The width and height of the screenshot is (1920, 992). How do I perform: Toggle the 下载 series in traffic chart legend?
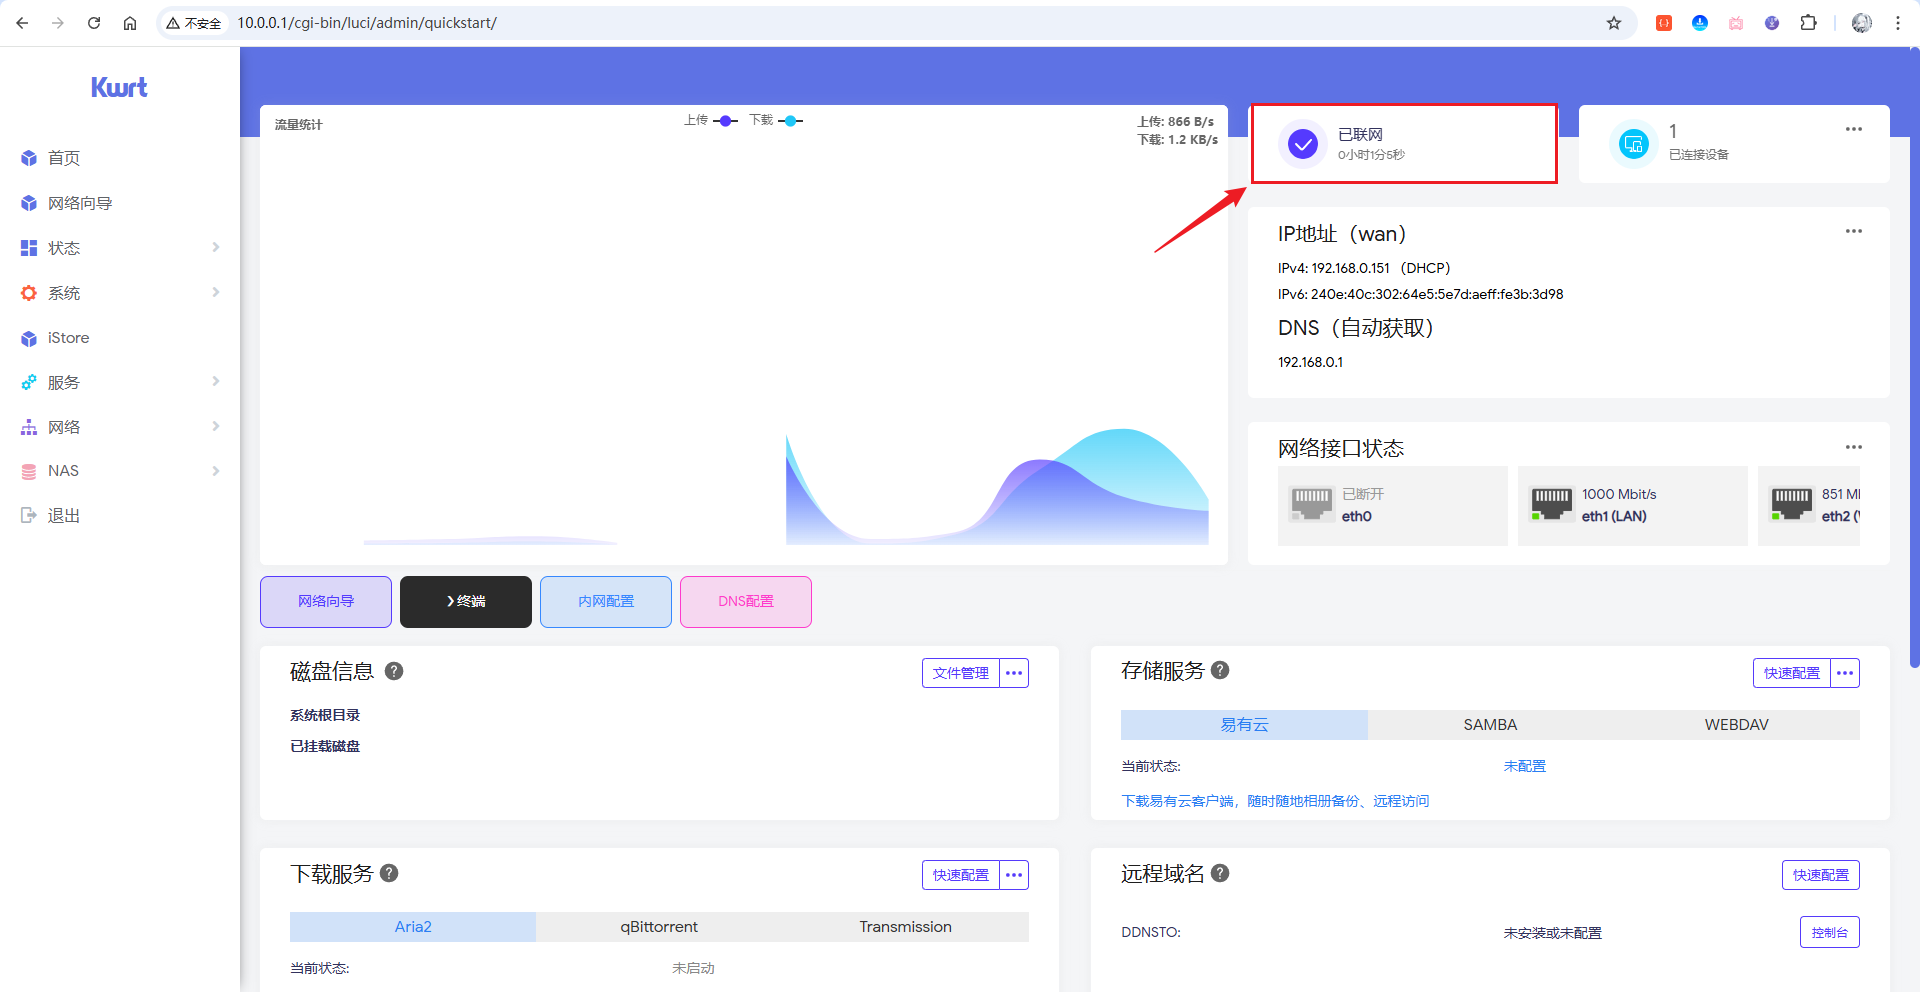coord(776,121)
